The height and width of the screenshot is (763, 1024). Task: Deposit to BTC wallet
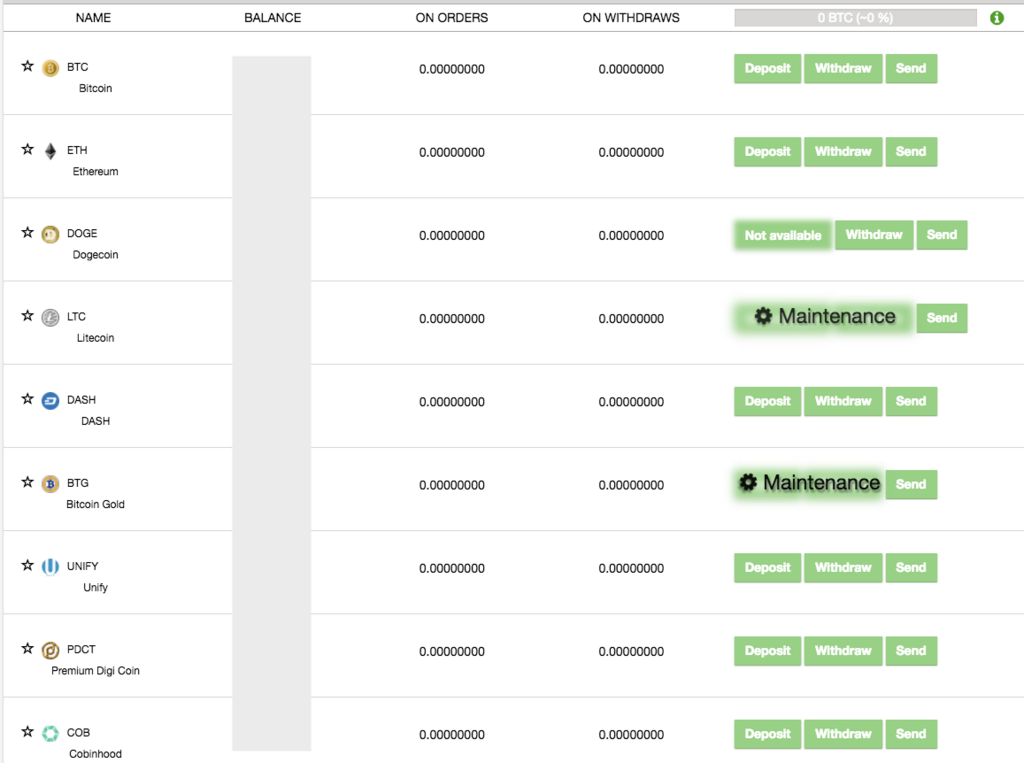767,69
